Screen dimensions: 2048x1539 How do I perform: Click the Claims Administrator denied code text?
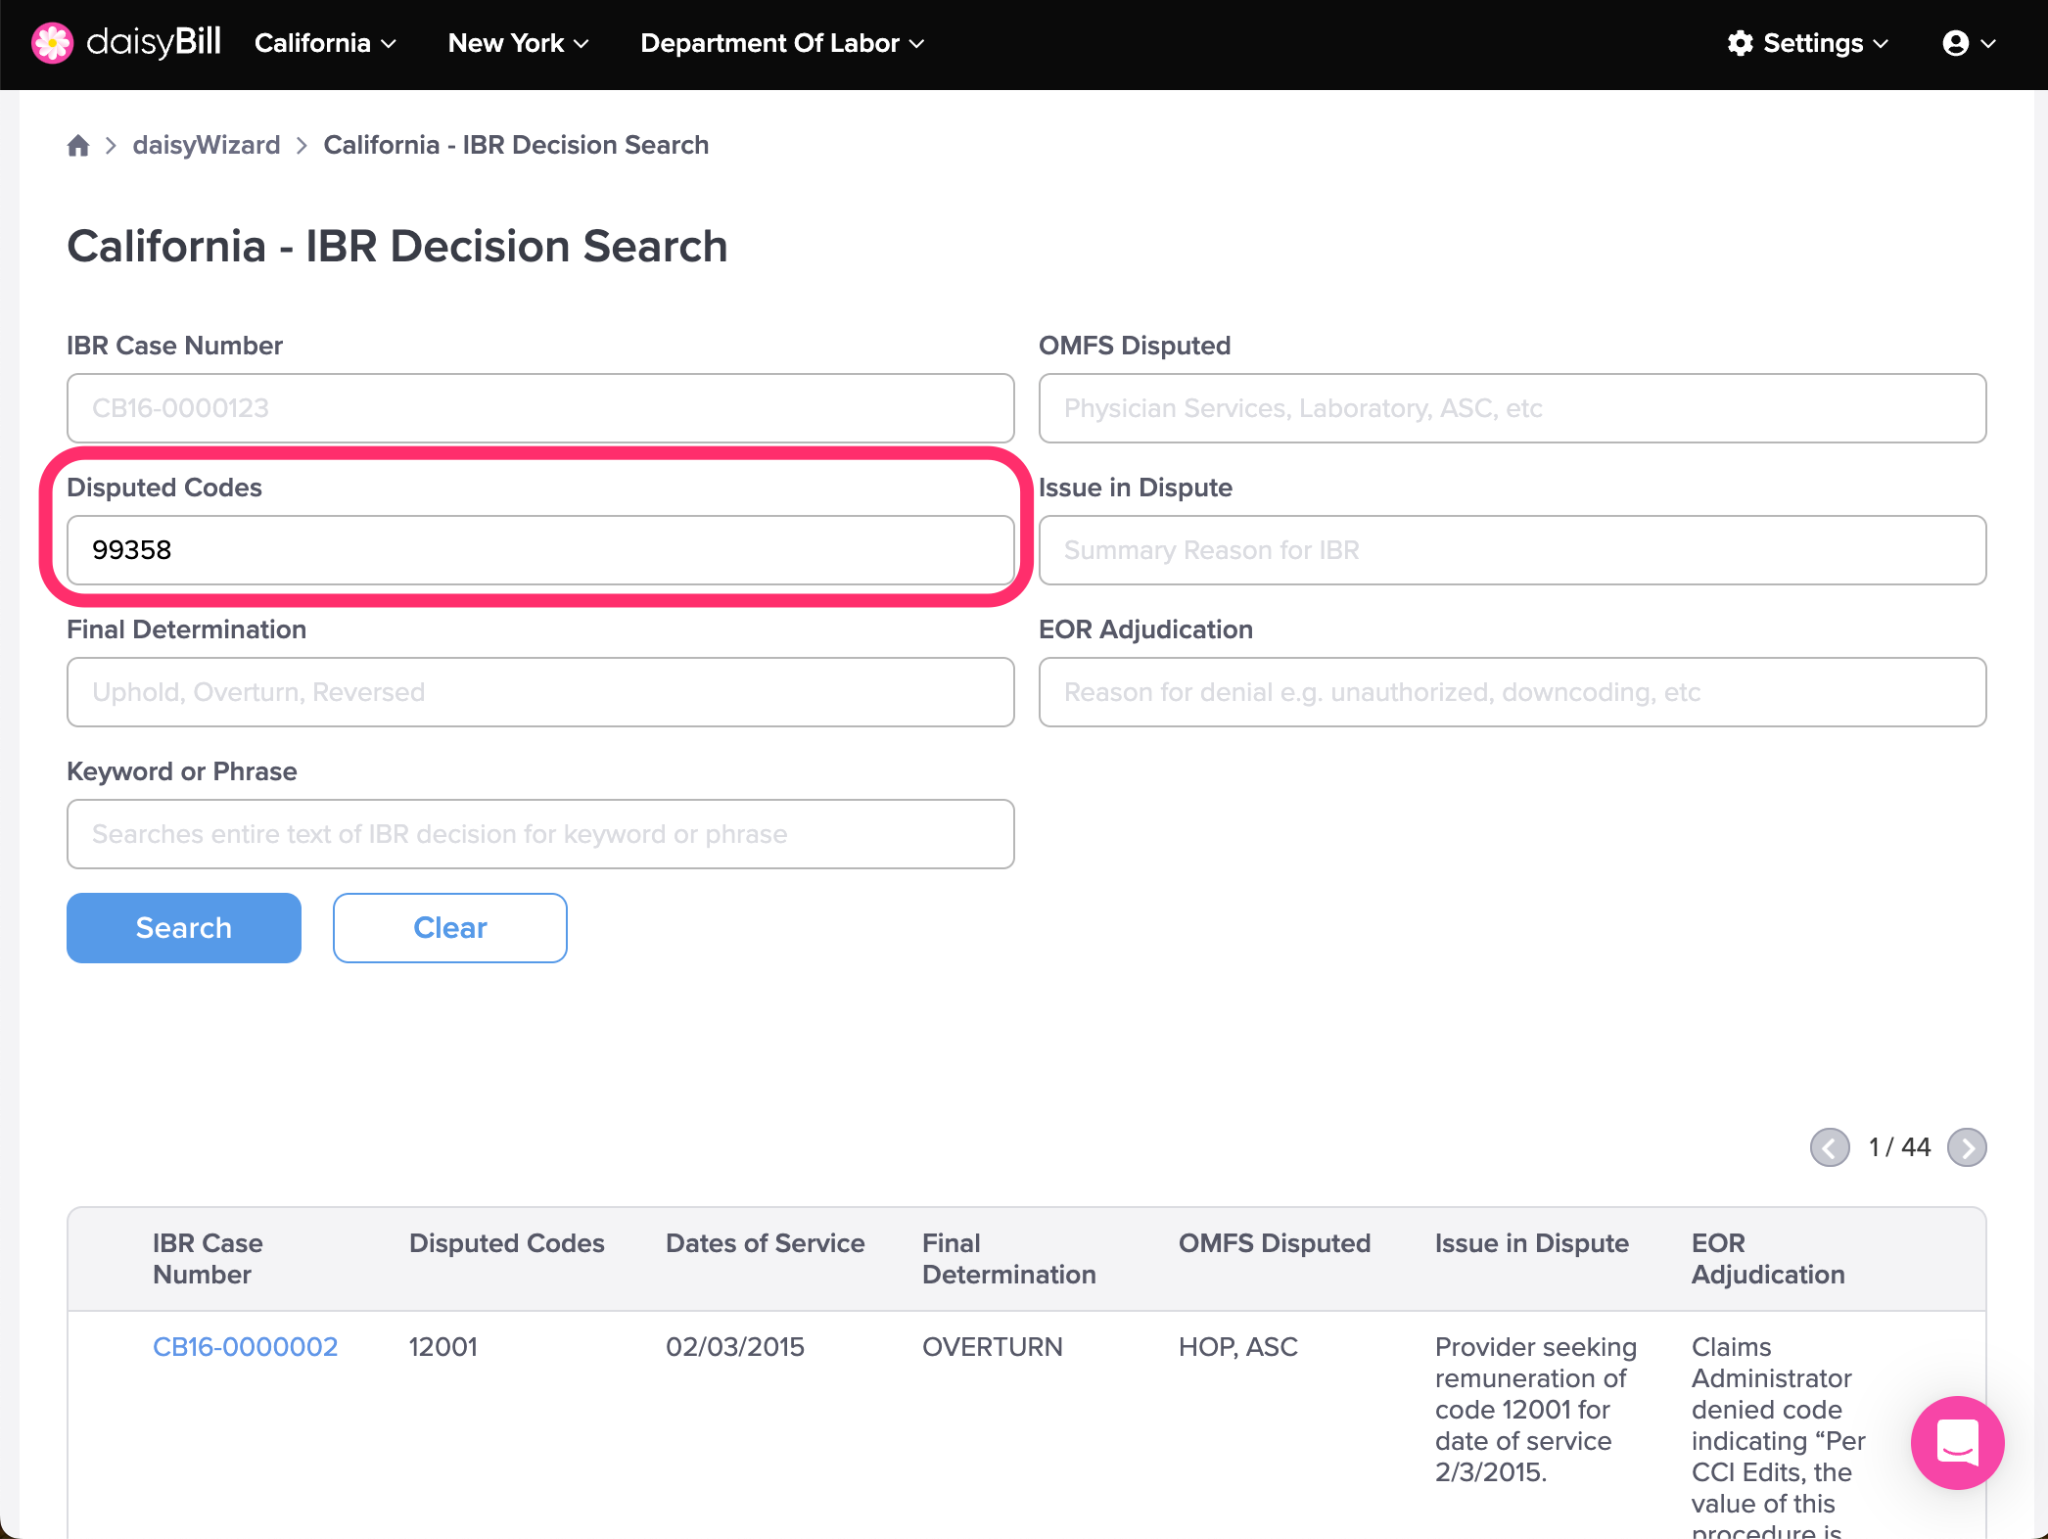pyautogui.click(x=1778, y=1435)
